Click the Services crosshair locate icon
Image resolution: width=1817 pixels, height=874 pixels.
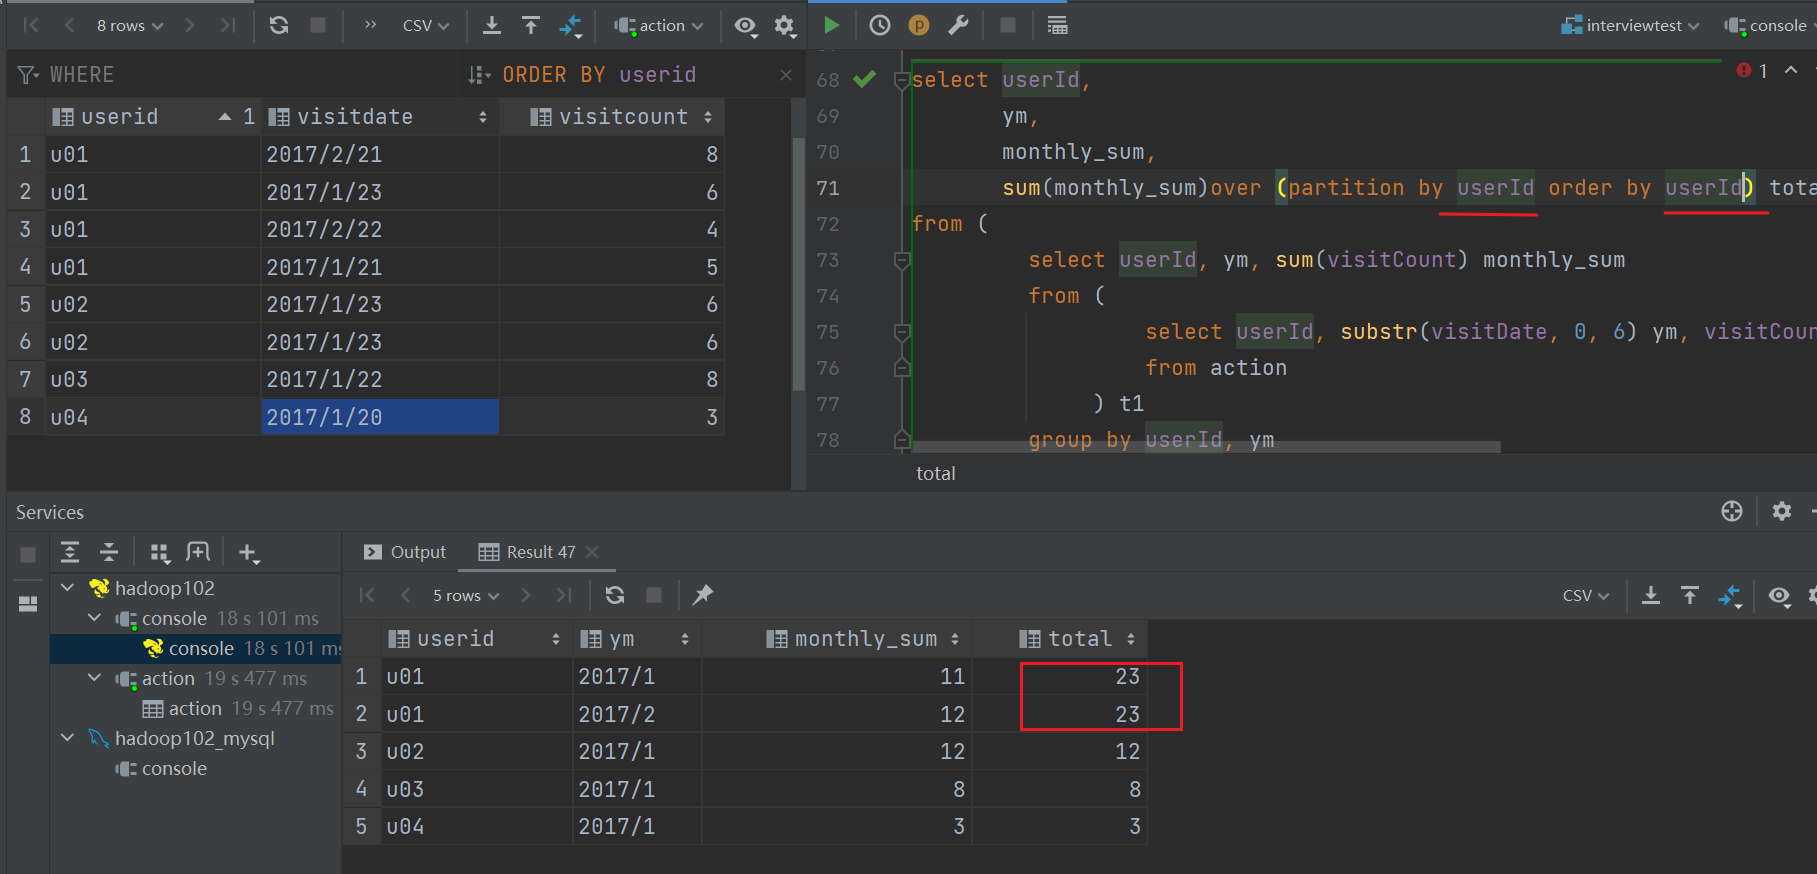(1732, 511)
